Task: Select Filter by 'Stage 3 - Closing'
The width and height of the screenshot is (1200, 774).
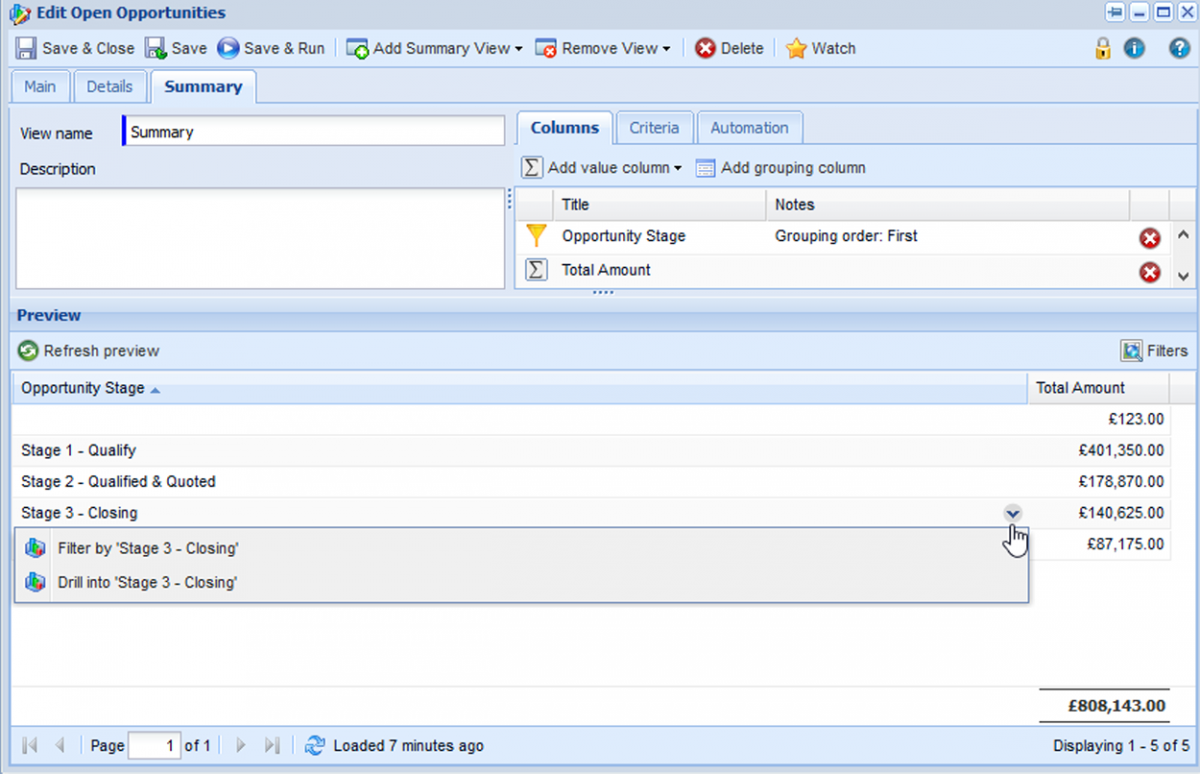Action: tap(148, 548)
